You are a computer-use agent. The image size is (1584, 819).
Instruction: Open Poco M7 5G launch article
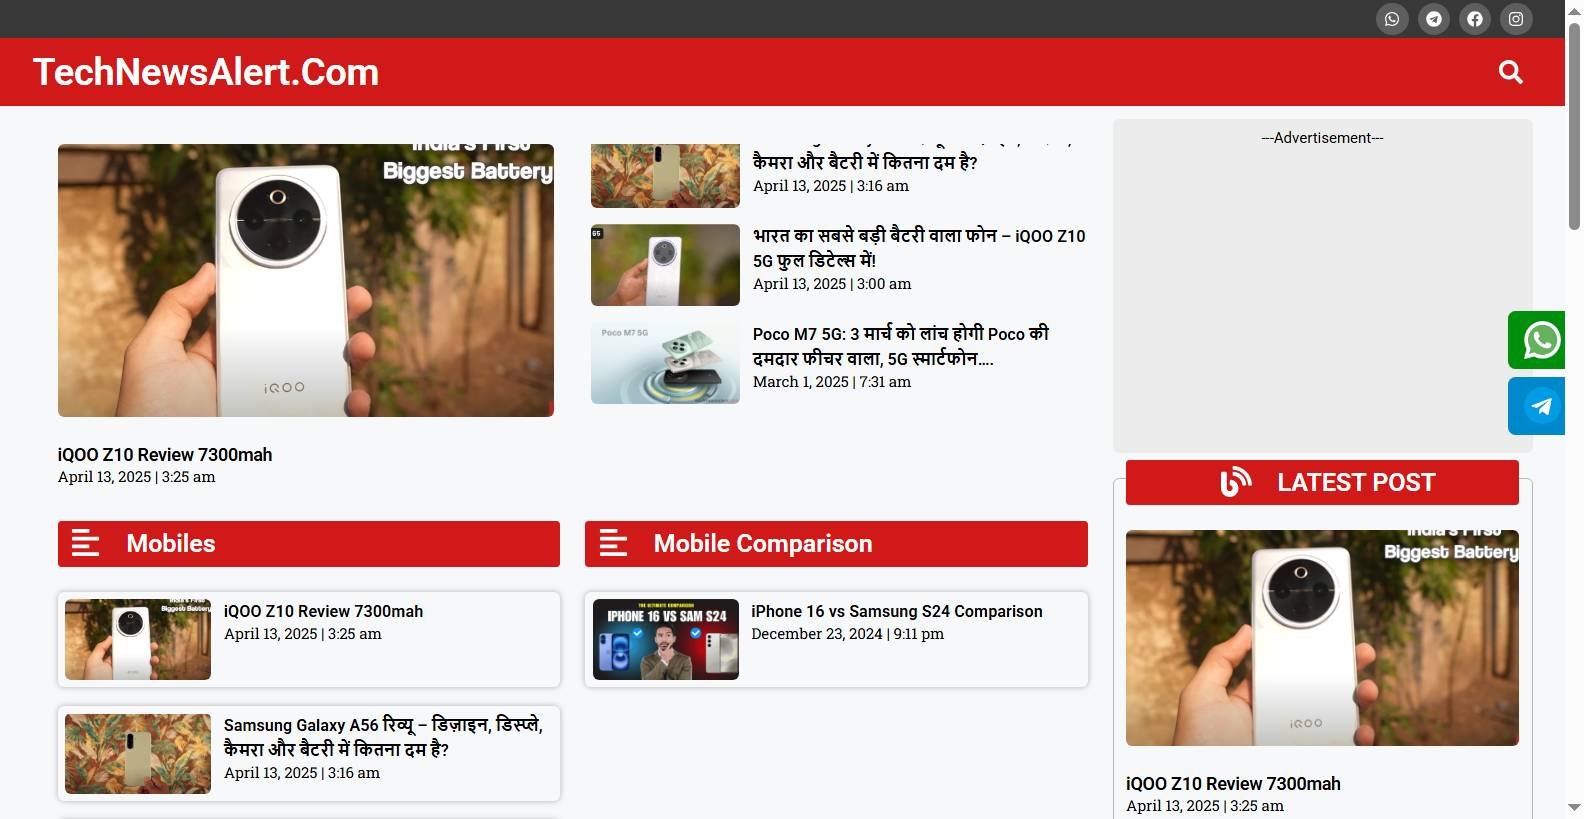(x=900, y=346)
